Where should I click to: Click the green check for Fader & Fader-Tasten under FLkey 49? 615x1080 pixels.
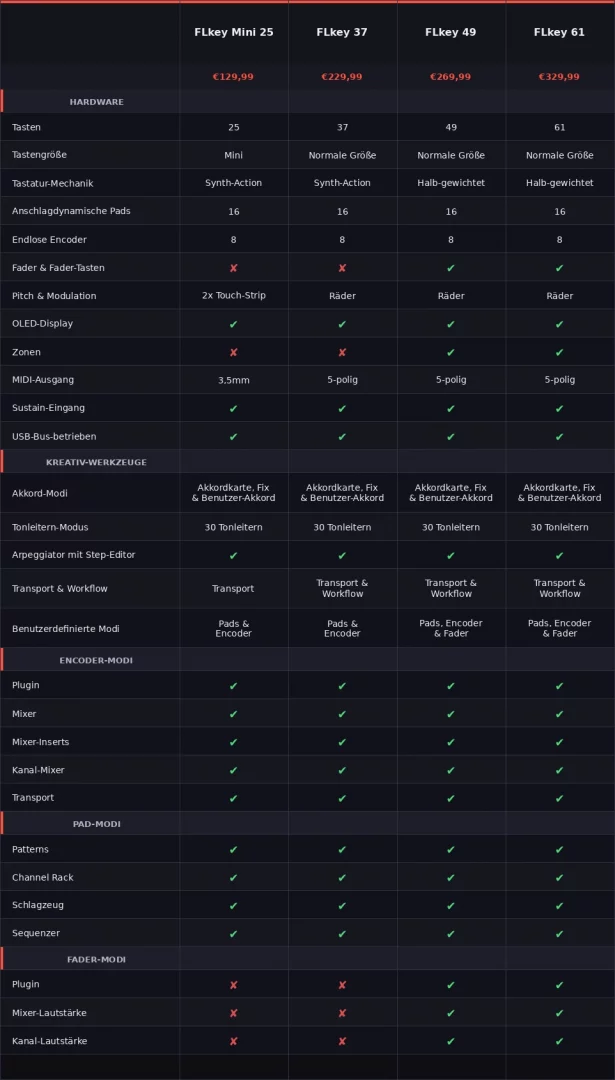pyautogui.click(x=451, y=268)
